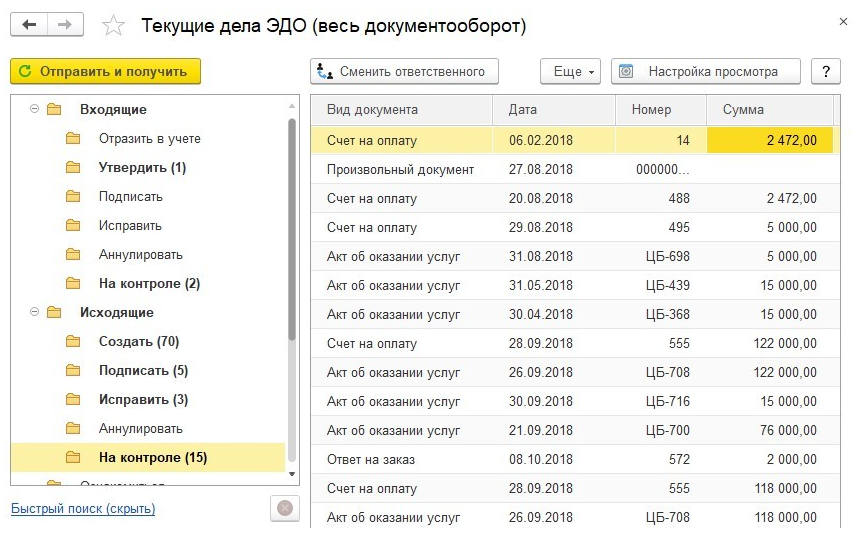
Task: Open incoming folder Исправить
Action: click(x=130, y=226)
